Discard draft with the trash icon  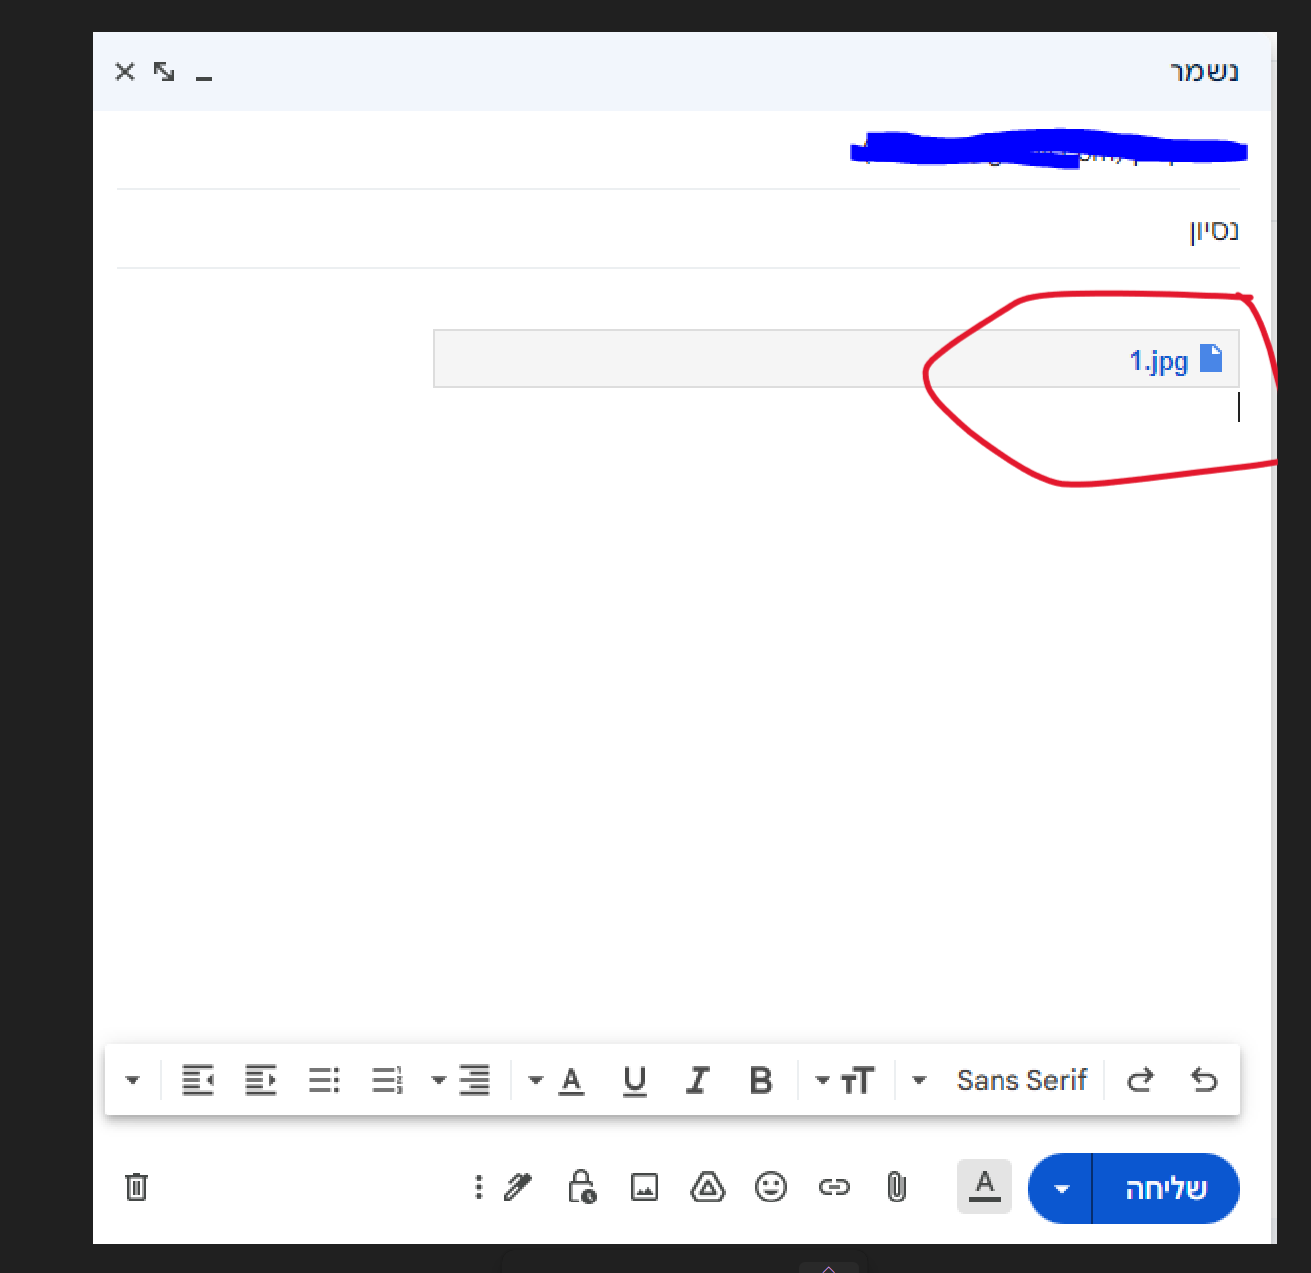136,1187
